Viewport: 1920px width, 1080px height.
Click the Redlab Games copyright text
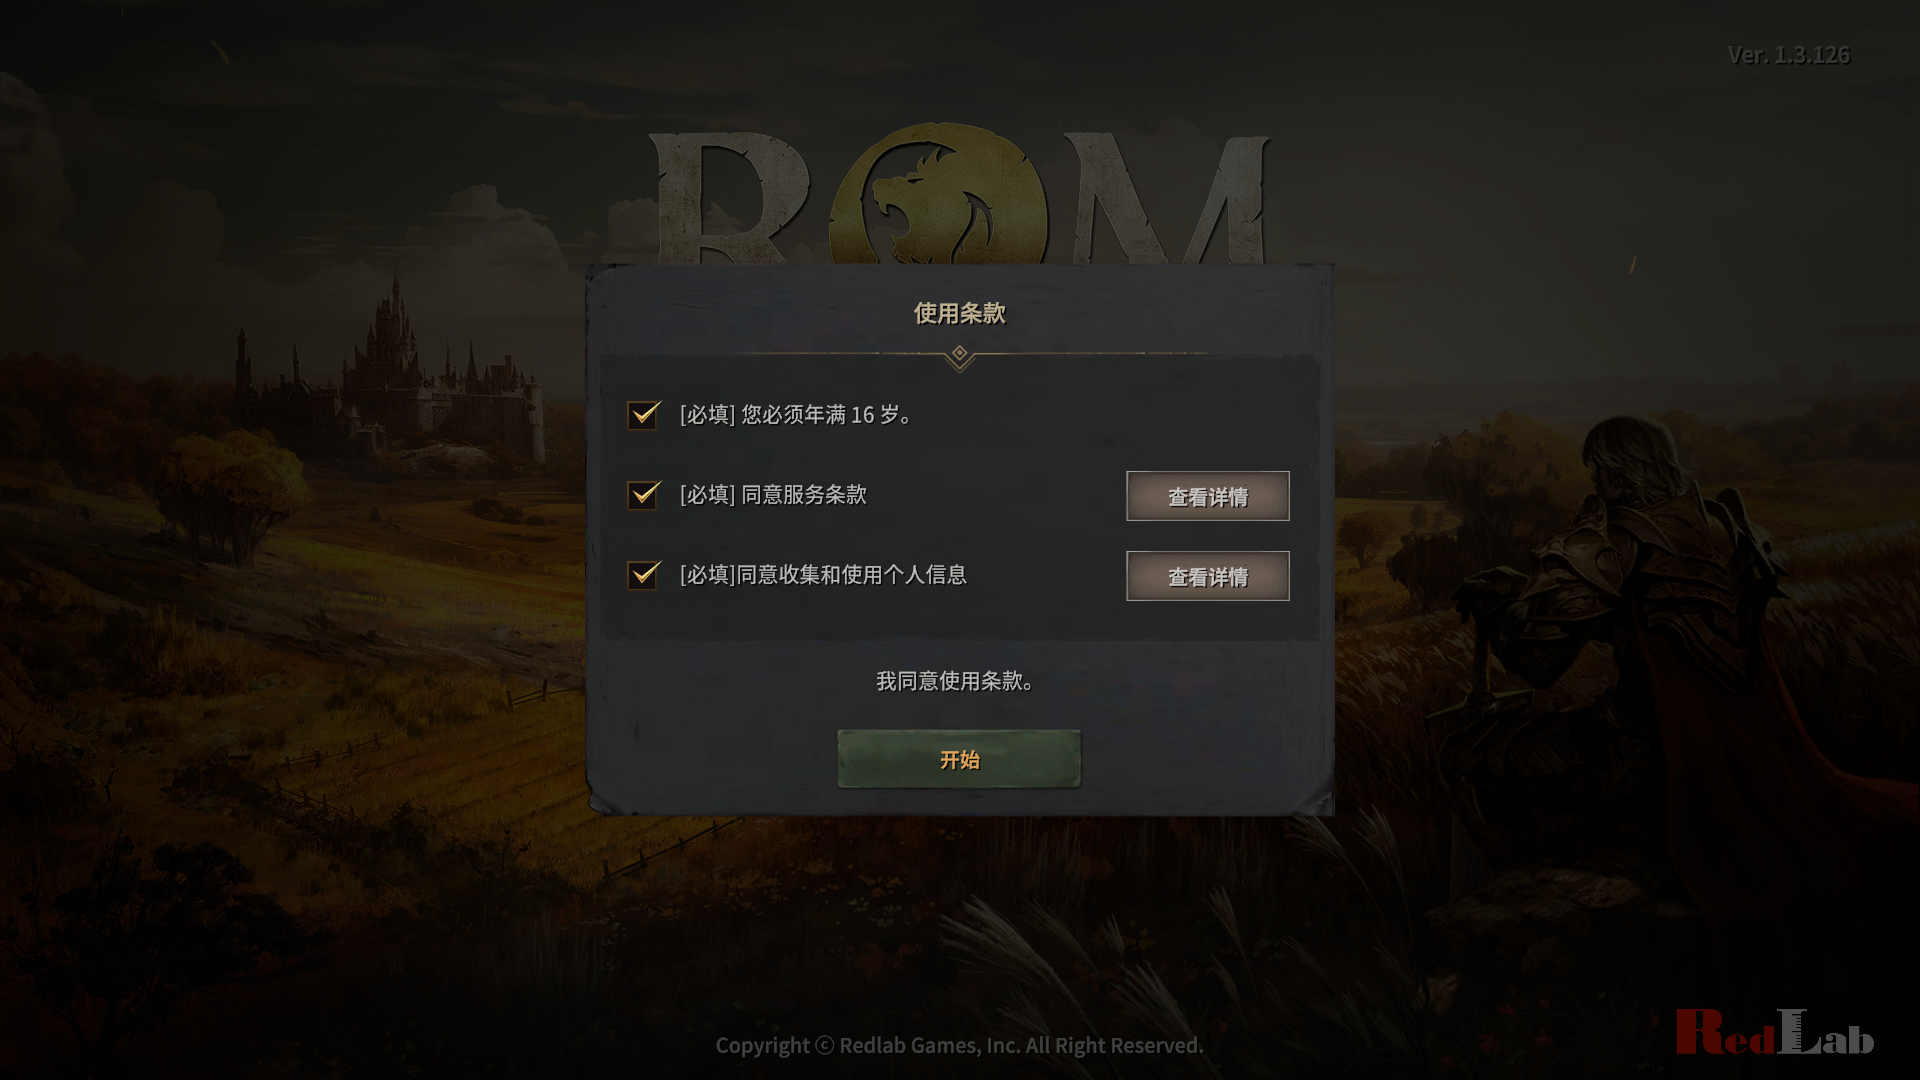tap(959, 1045)
